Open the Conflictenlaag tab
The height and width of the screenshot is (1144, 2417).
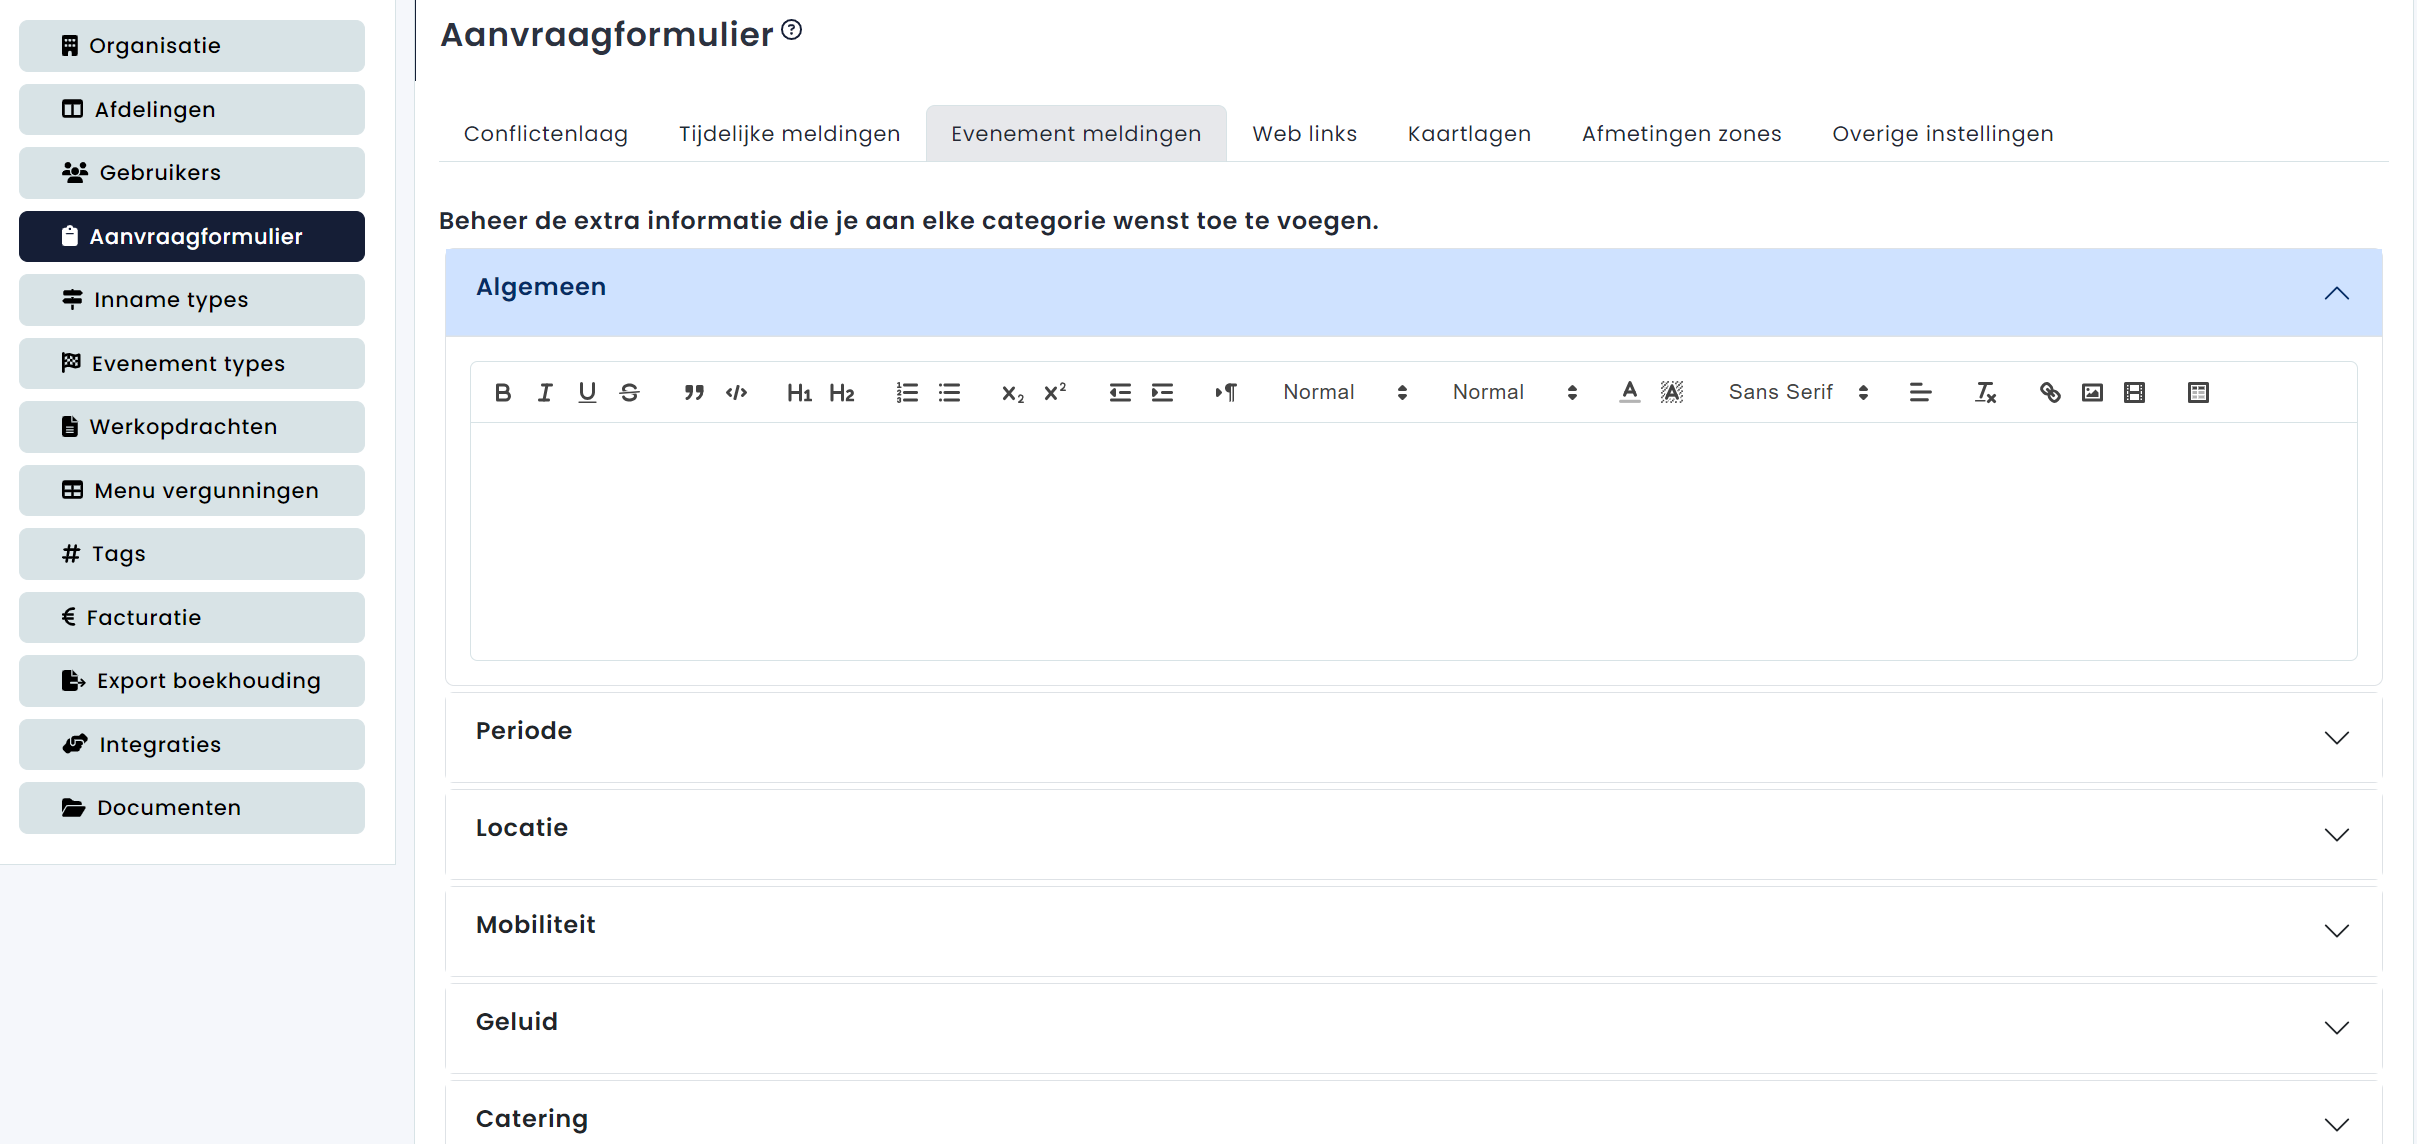(x=546, y=134)
